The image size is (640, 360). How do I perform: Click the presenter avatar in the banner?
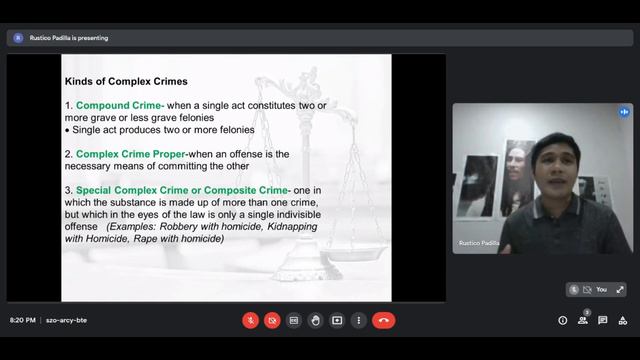[x=18, y=38]
